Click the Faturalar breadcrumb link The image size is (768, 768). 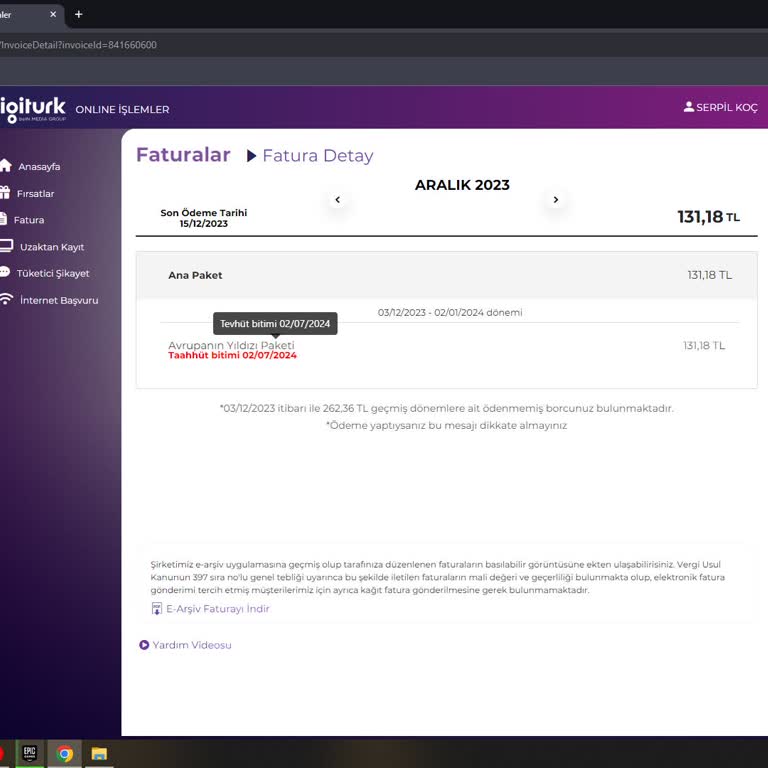(x=183, y=155)
